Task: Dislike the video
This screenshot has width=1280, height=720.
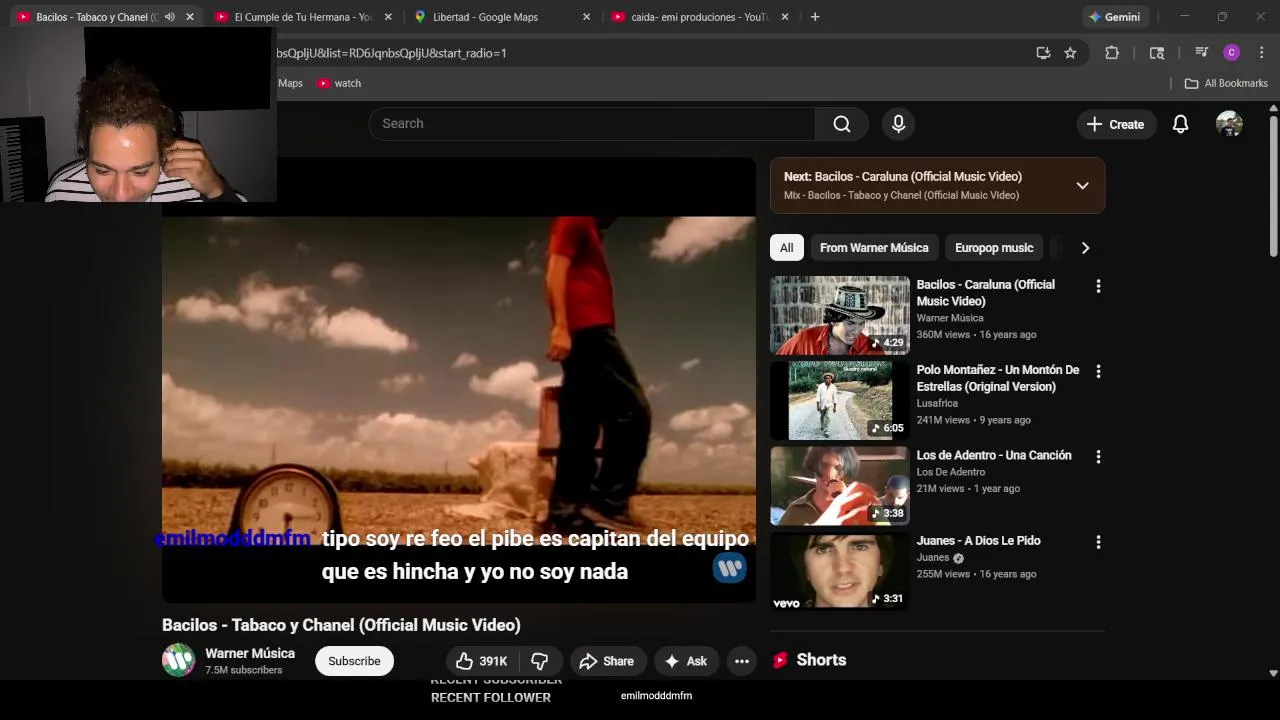Action: pos(540,661)
